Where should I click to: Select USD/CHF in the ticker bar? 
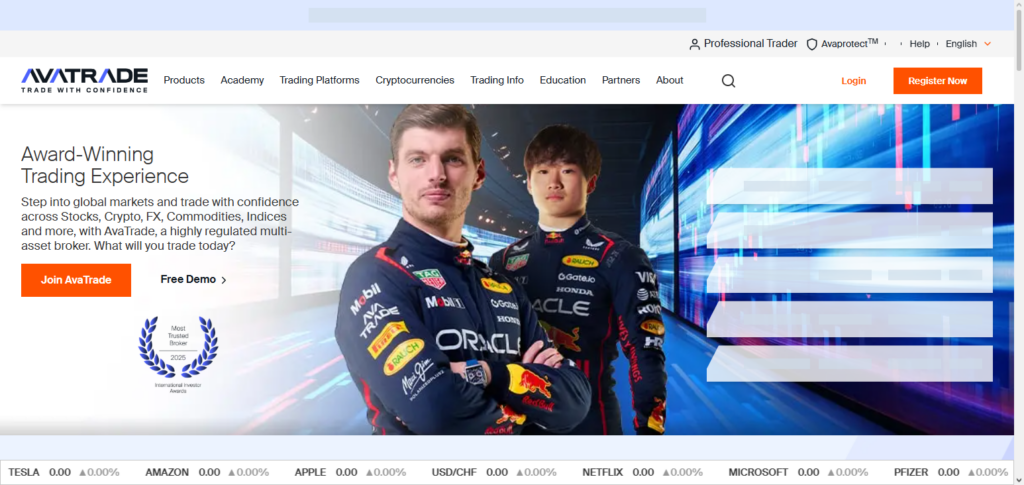point(452,472)
